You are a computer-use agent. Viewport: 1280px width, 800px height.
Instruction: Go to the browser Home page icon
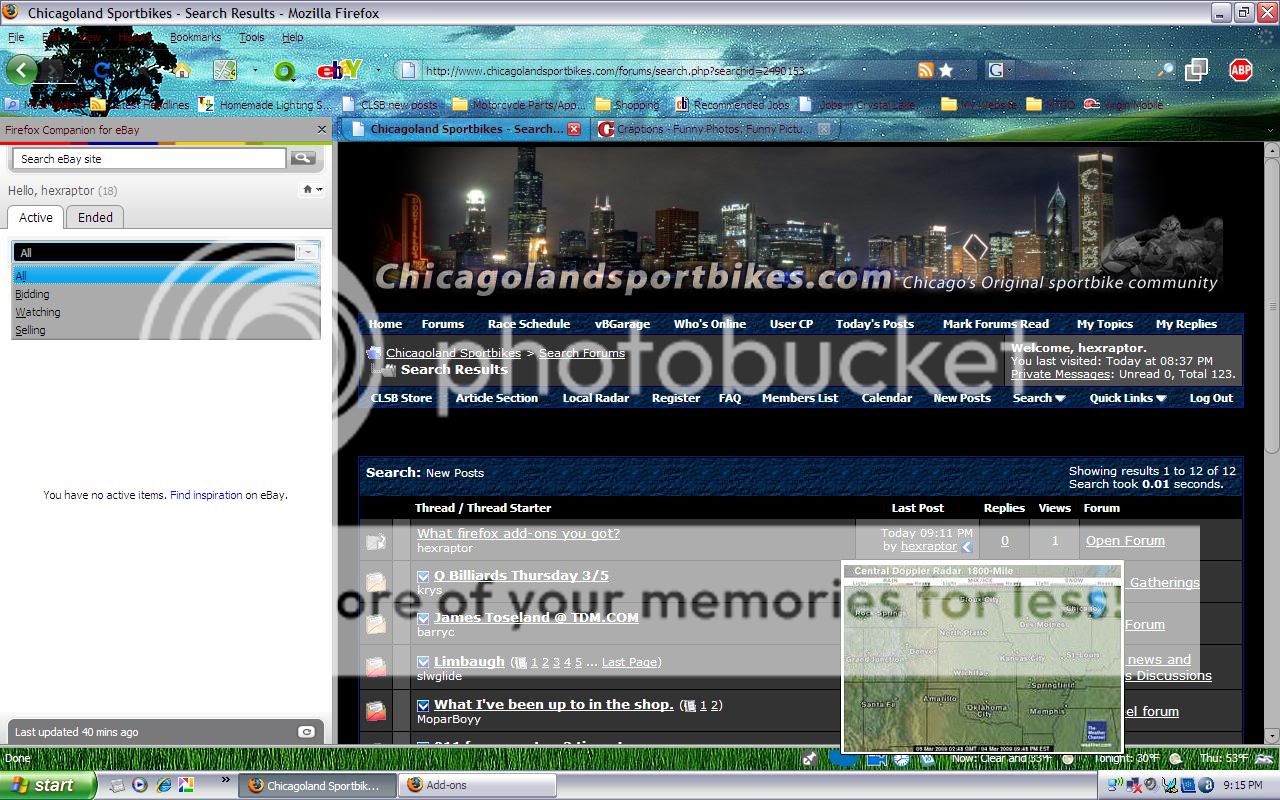[x=182, y=70]
